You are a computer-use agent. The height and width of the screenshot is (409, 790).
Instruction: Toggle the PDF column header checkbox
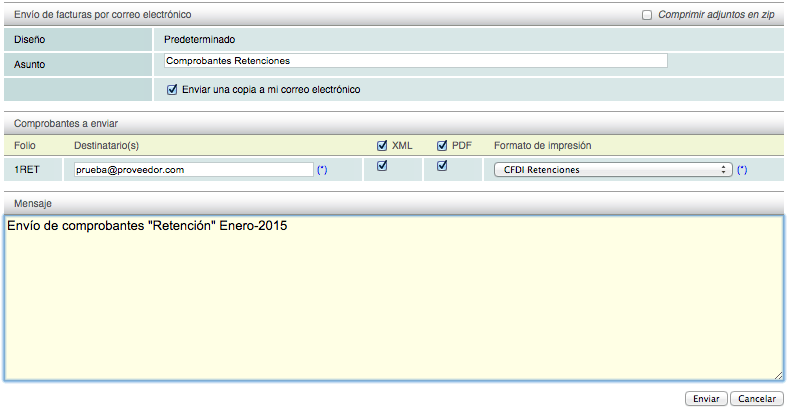pos(443,145)
